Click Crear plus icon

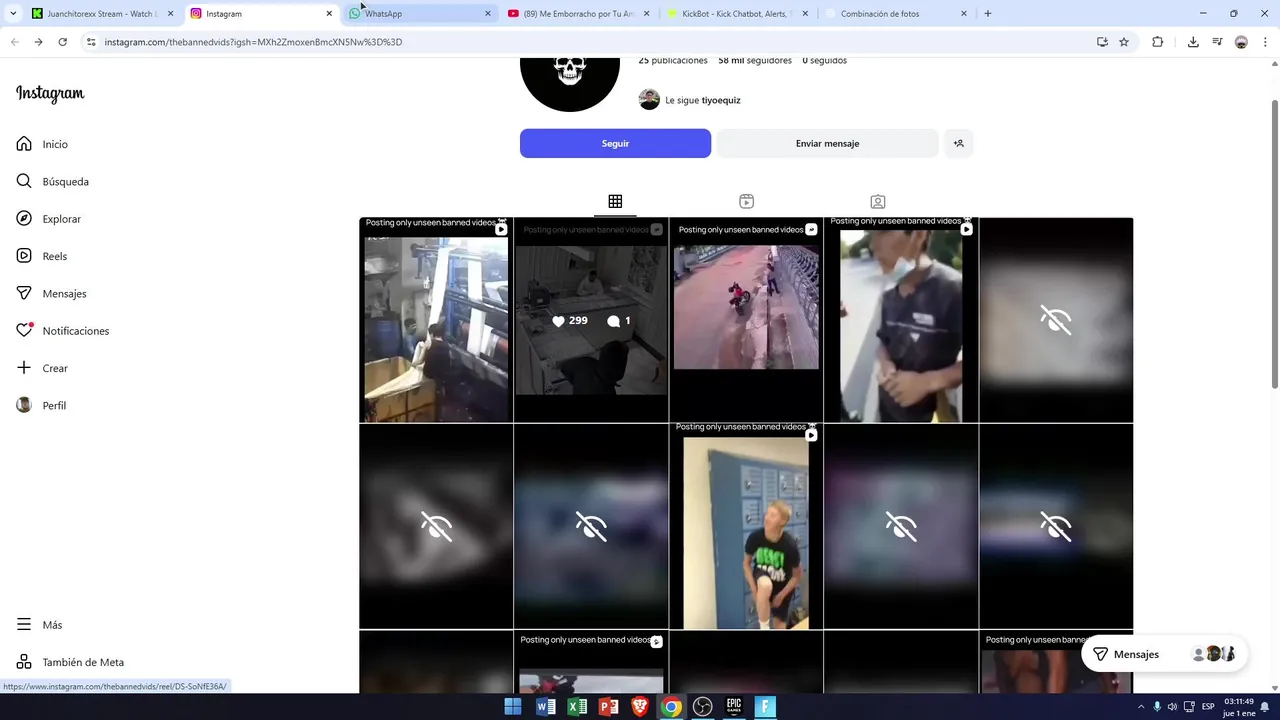24,368
